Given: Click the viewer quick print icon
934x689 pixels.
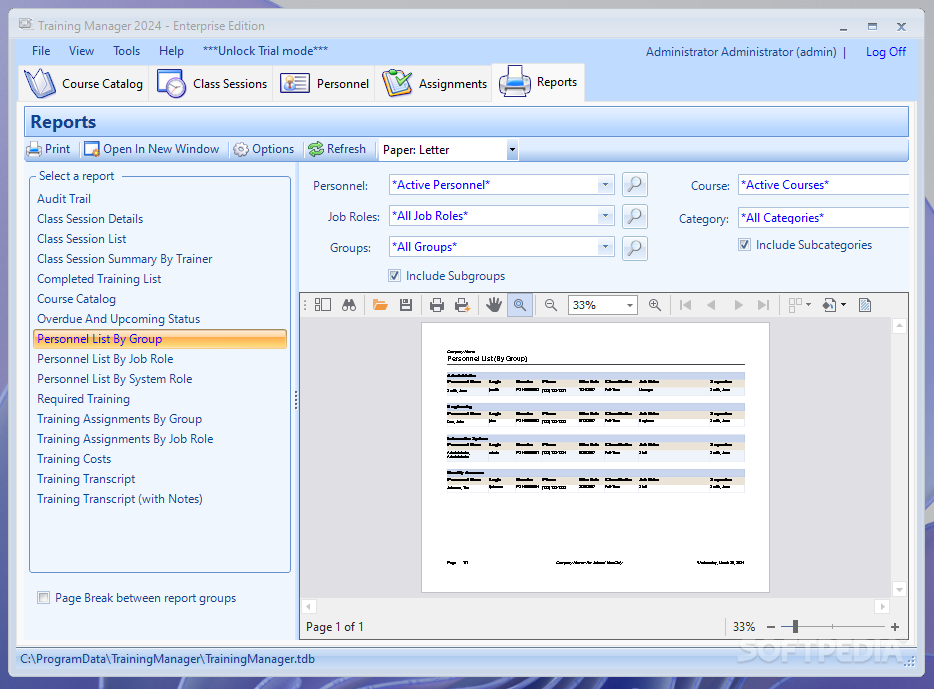Looking at the screenshot, I should pyautogui.click(x=462, y=305).
